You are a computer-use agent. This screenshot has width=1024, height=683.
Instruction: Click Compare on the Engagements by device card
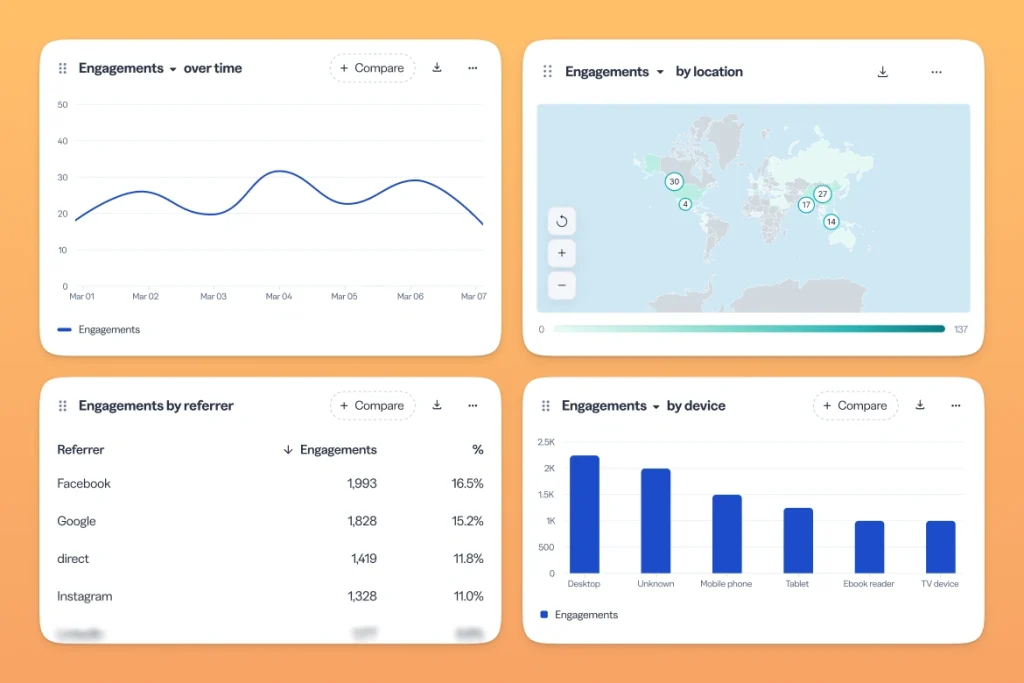click(x=856, y=405)
